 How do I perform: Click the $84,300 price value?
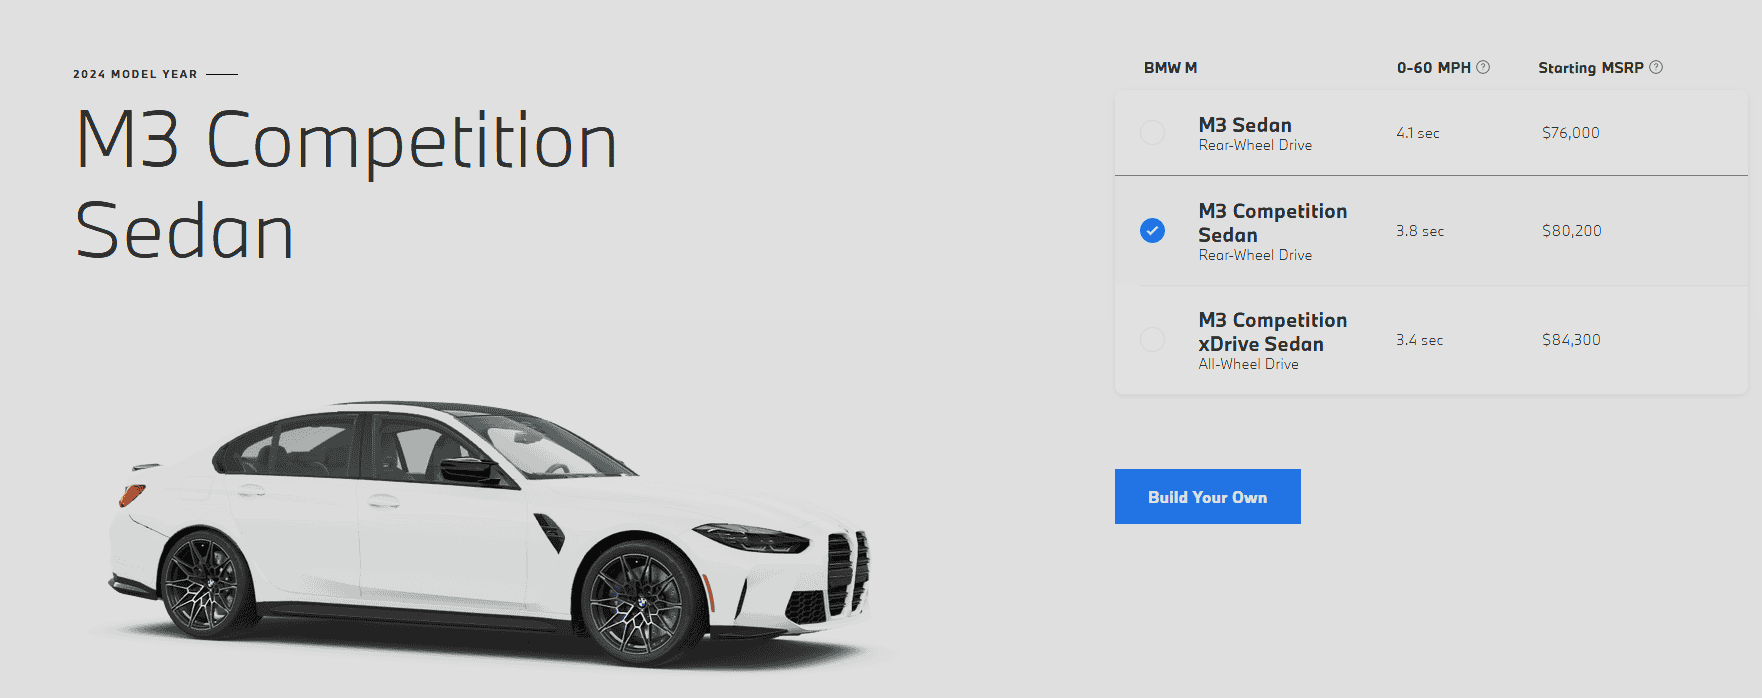1571,340
